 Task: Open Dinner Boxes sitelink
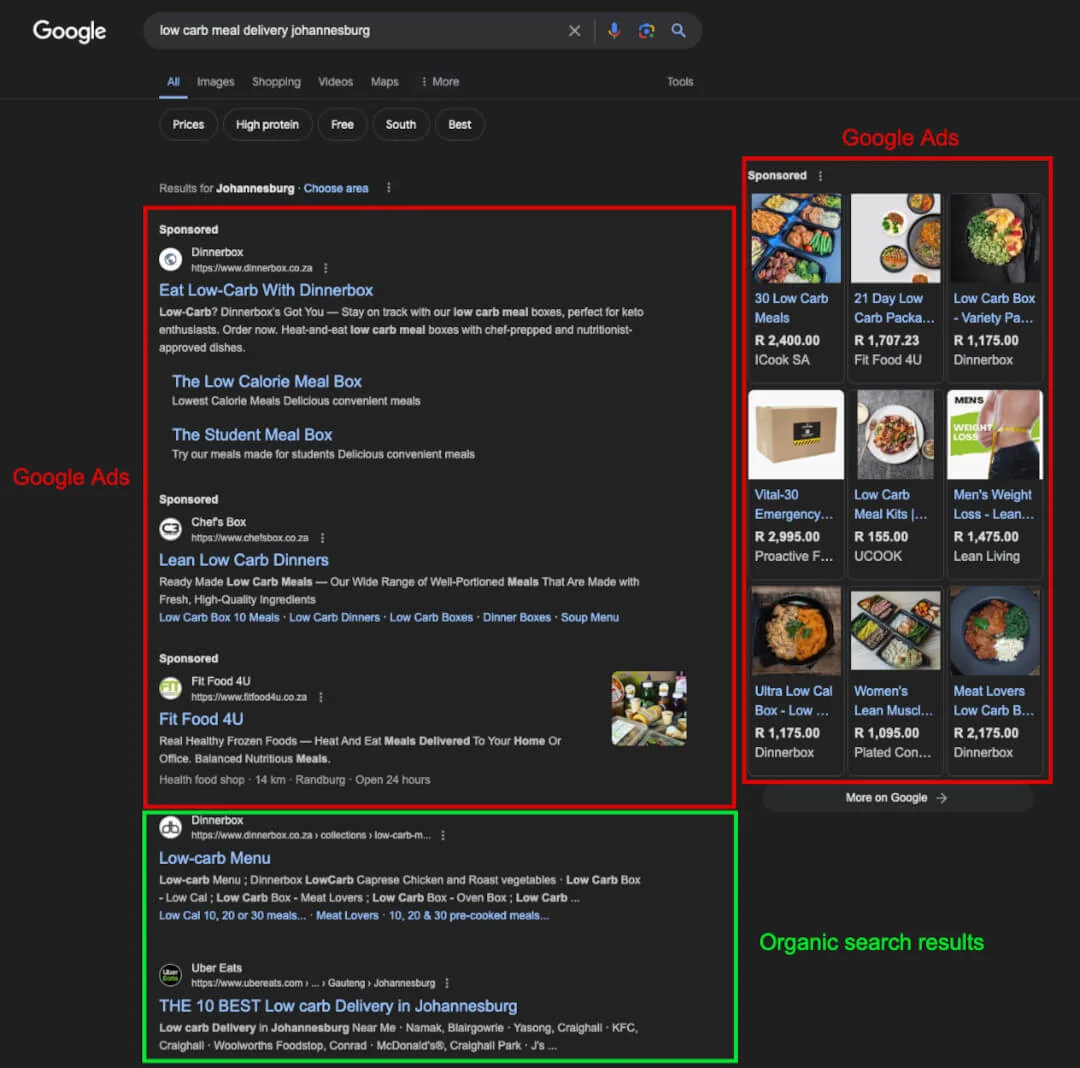517,617
